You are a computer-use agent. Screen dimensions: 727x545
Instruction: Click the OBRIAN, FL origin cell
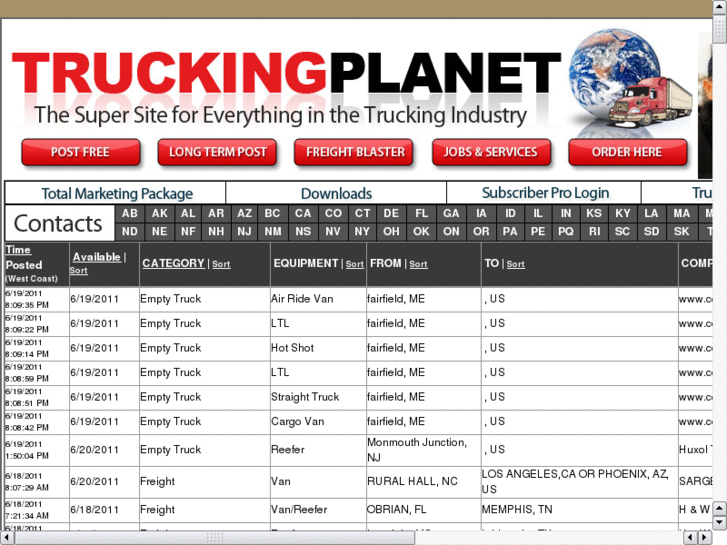click(424, 510)
